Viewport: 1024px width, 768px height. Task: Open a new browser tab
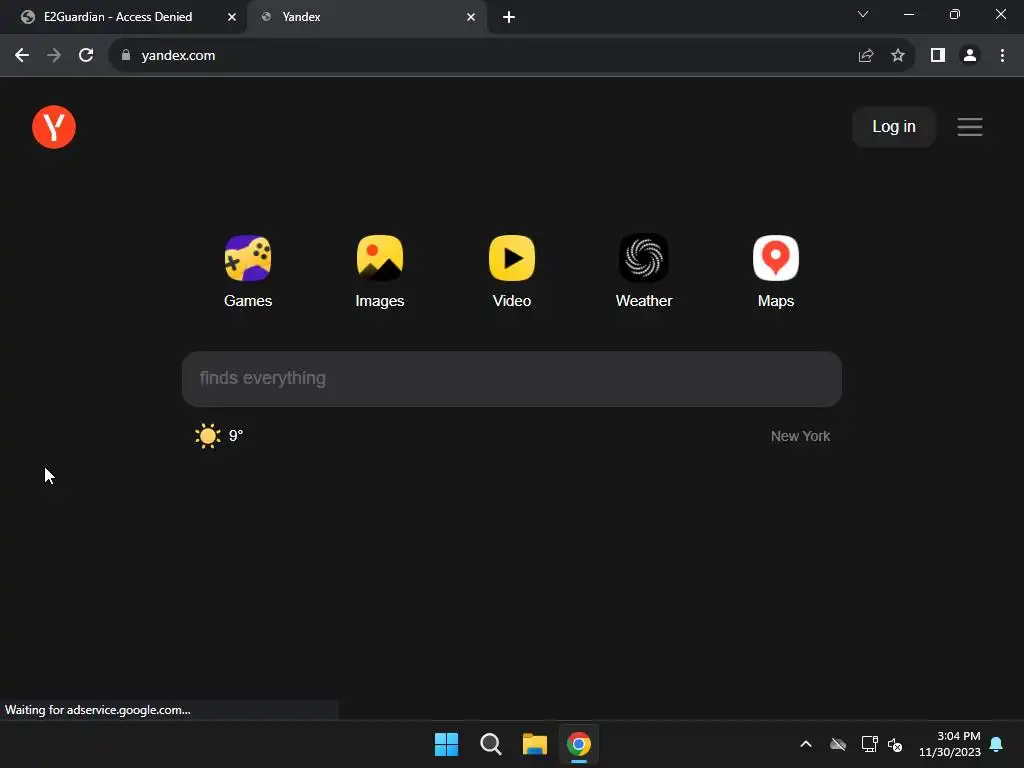point(509,17)
